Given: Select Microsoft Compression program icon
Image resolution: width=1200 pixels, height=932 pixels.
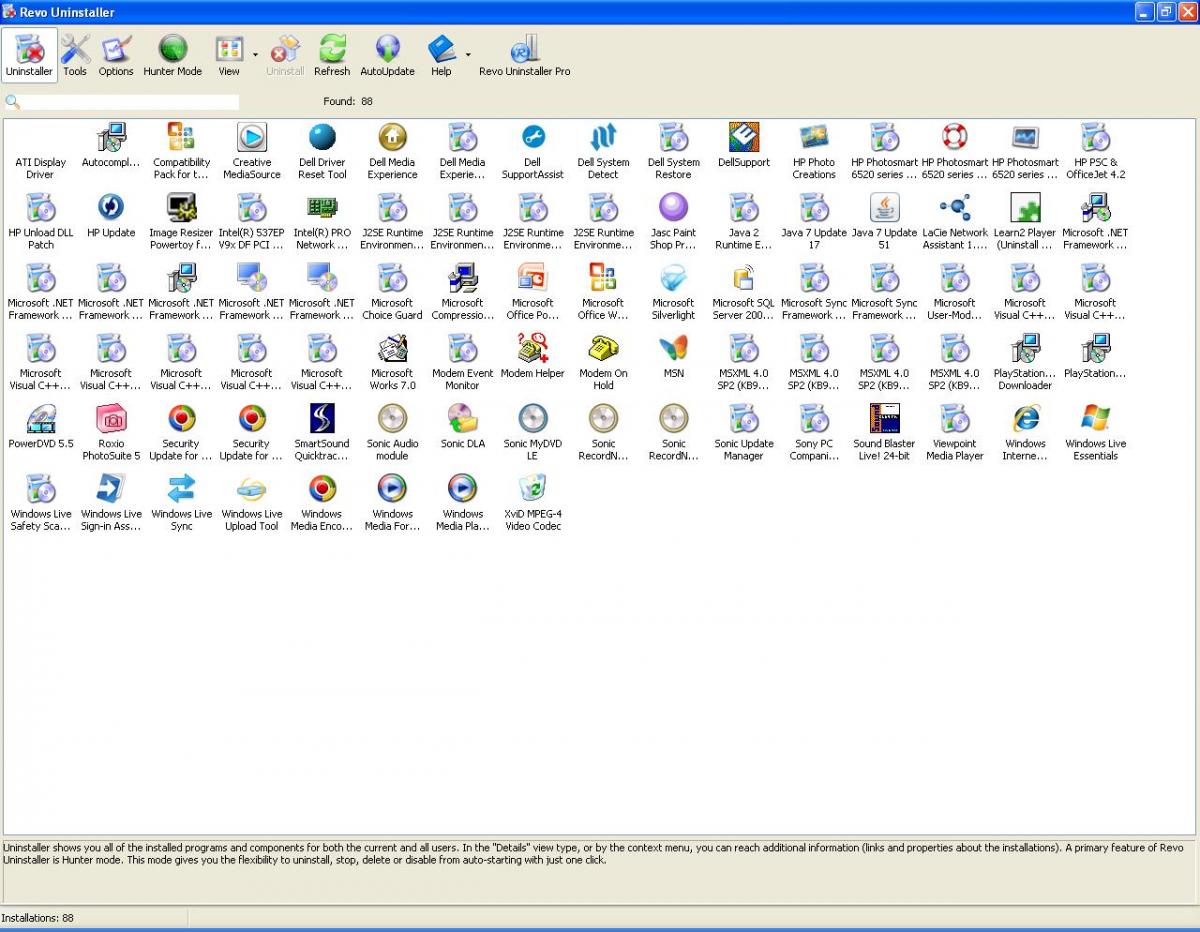Looking at the screenshot, I should pos(462,278).
